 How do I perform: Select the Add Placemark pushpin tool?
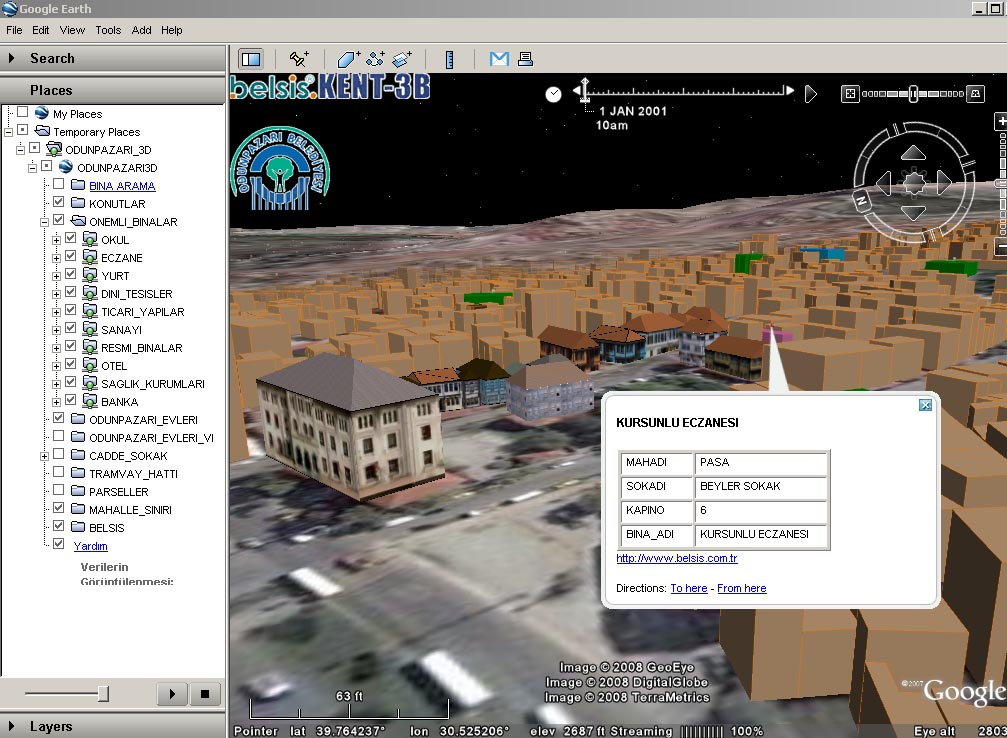299,59
